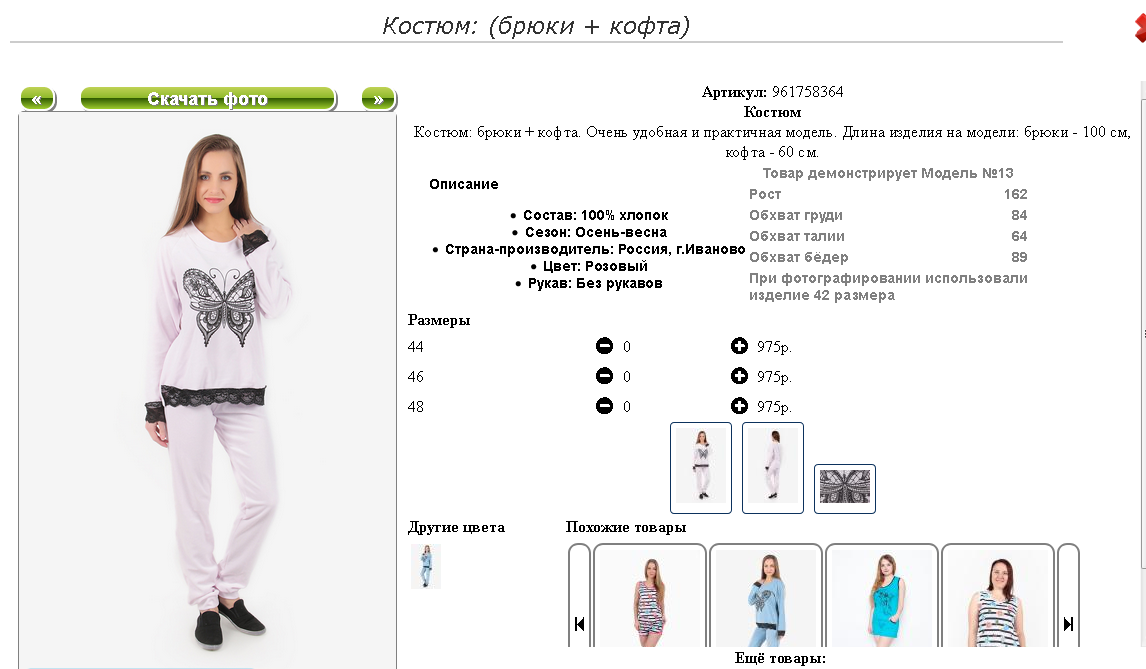Viewport: 1146px width, 669px height.
Task: Select front view product thumbnail
Action: [x=701, y=468]
